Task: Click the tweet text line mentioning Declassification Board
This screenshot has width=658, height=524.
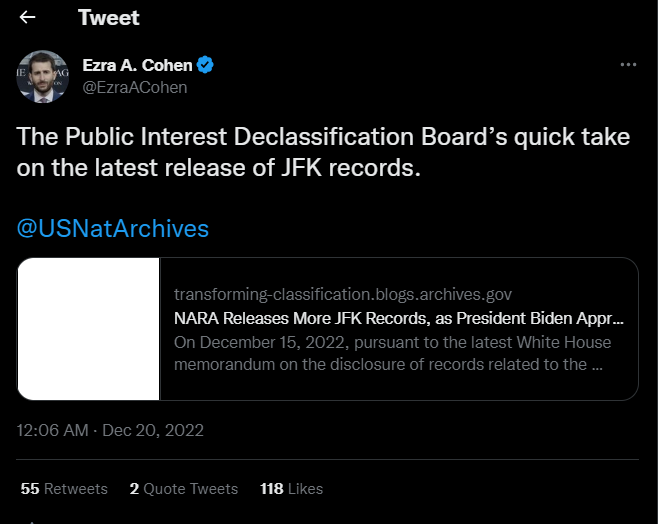Action: coord(323,137)
